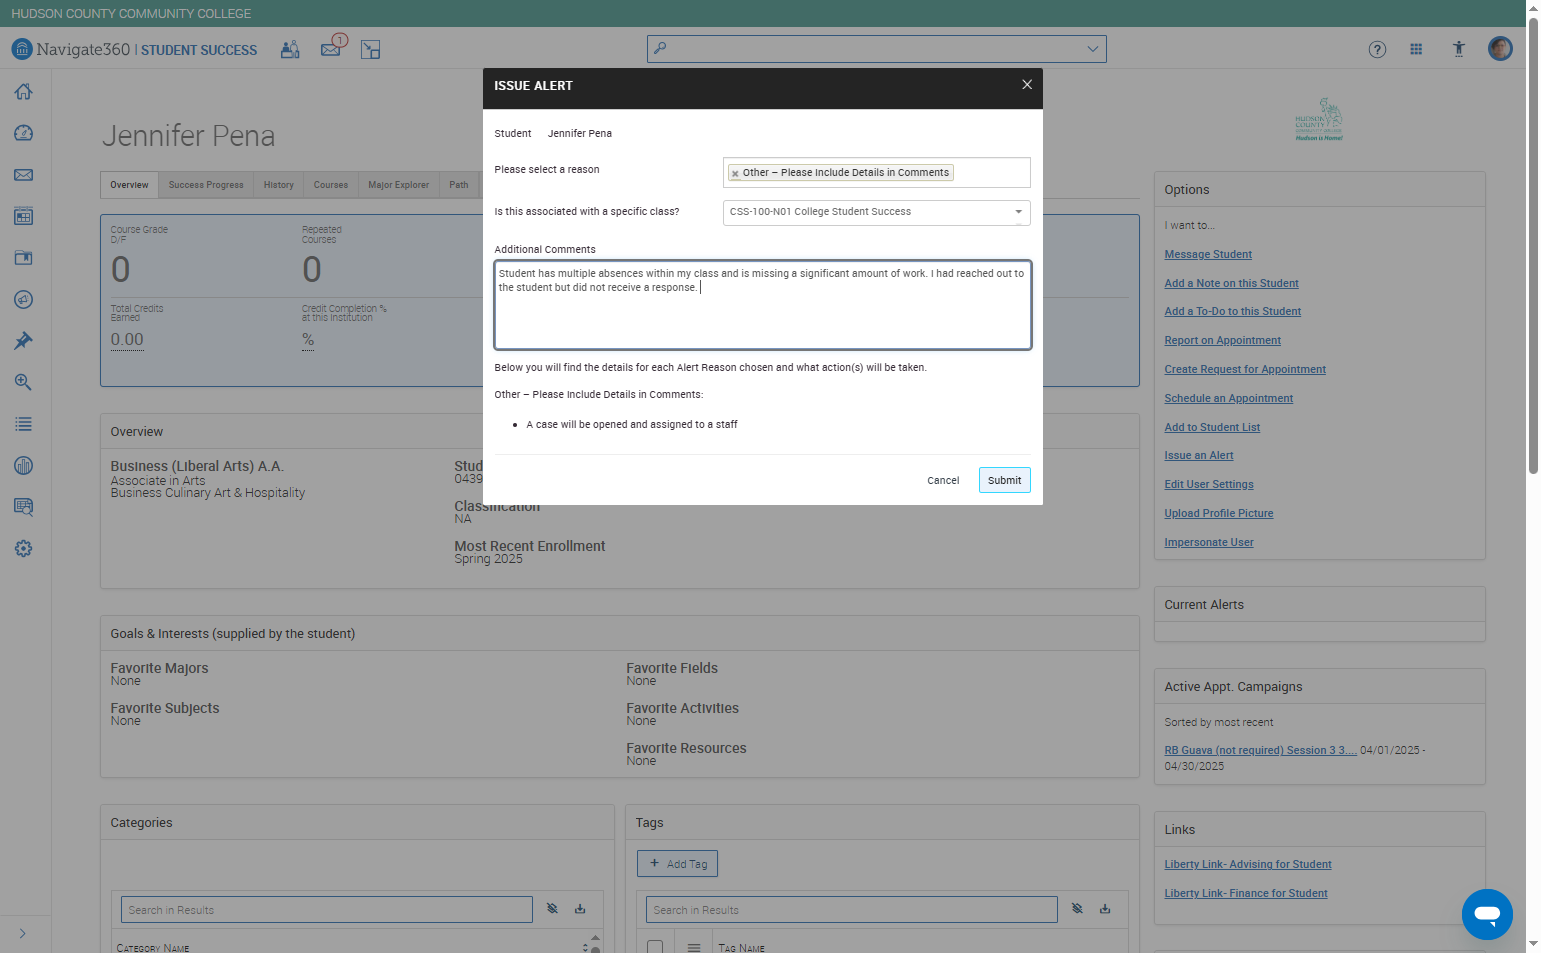
Task: Open mail notifications icon in top bar
Action: (x=332, y=48)
